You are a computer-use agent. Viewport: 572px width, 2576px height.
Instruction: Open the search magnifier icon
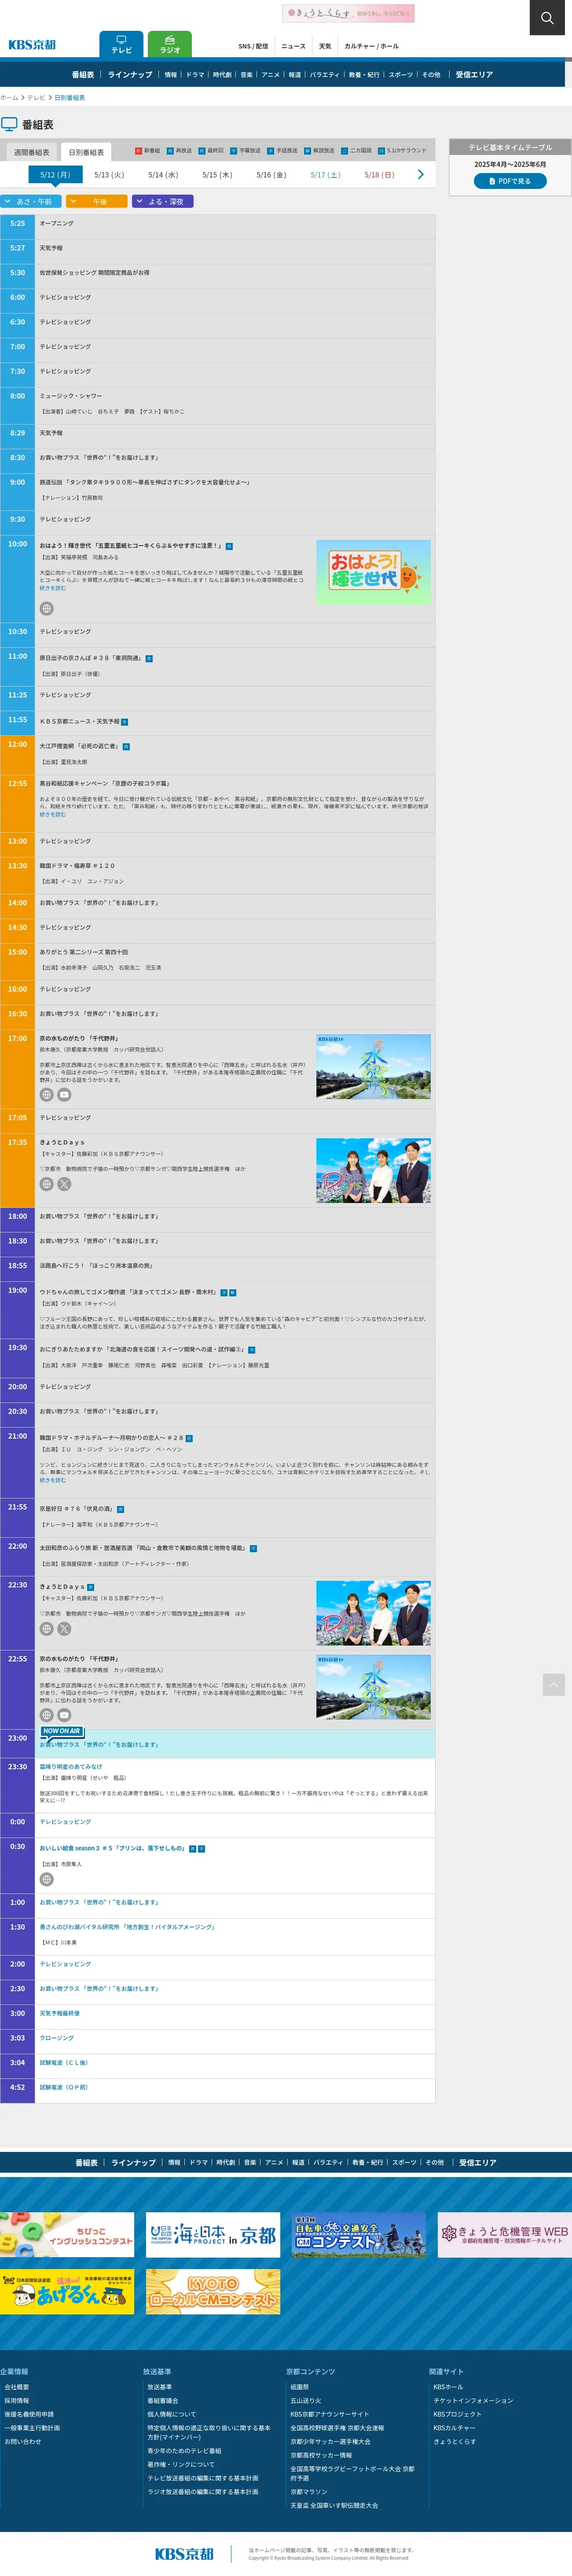tap(547, 17)
